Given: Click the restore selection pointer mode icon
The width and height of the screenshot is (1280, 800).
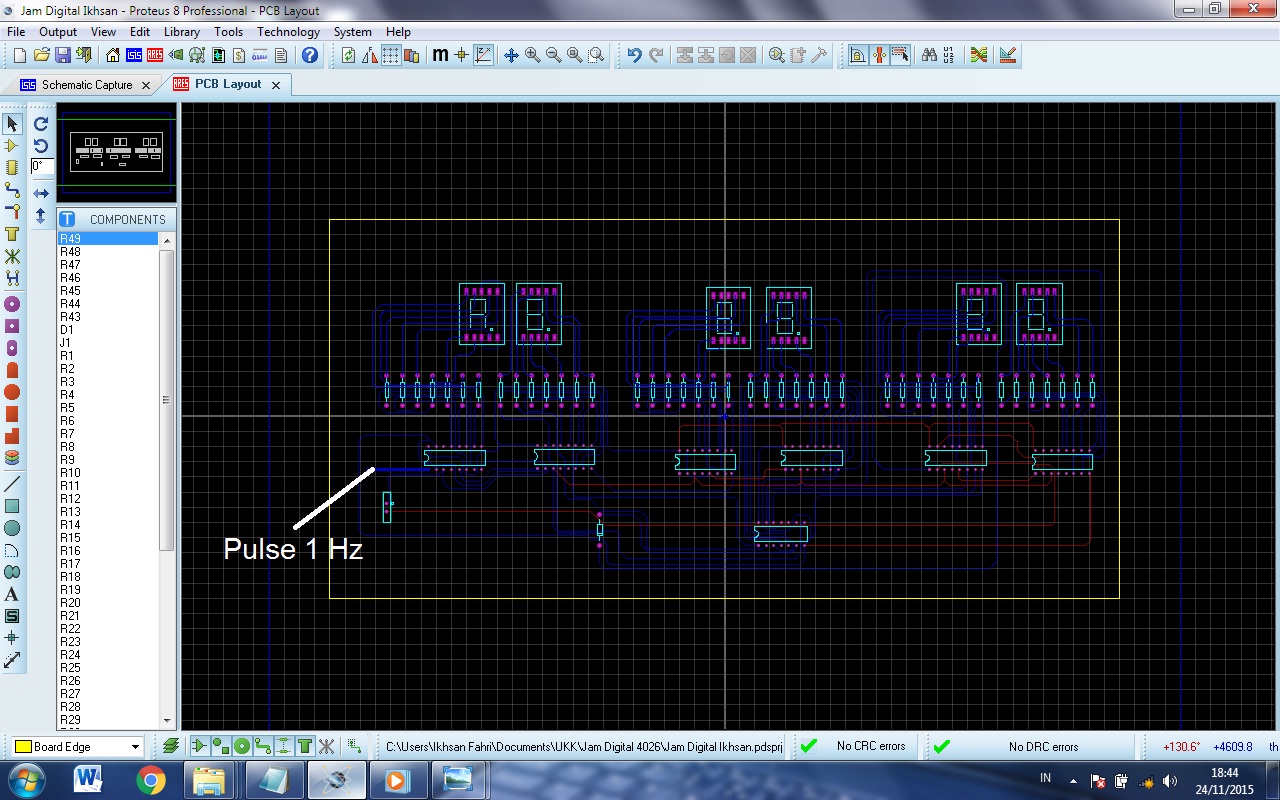Looking at the screenshot, I should pyautogui.click(x=11, y=124).
